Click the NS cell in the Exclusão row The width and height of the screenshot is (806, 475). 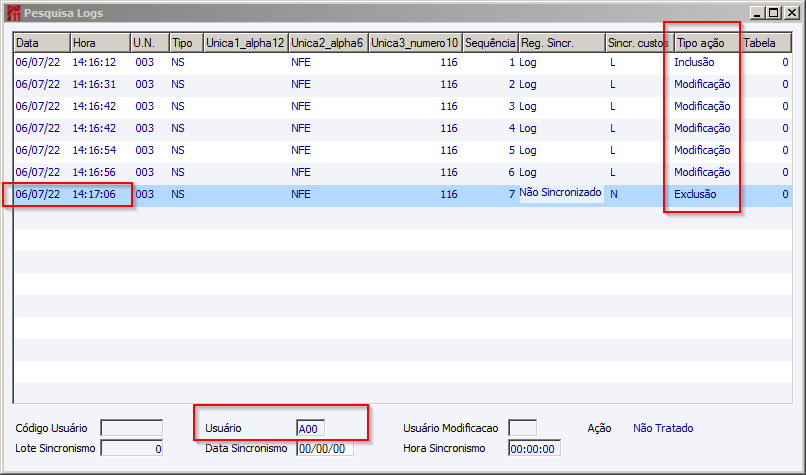(x=178, y=194)
